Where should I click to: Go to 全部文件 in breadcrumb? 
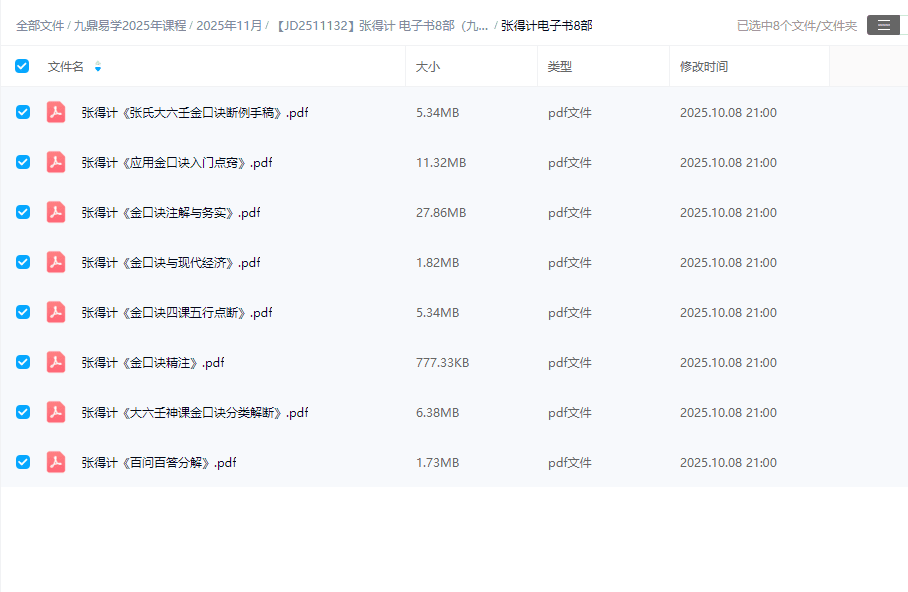click(39, 25)
